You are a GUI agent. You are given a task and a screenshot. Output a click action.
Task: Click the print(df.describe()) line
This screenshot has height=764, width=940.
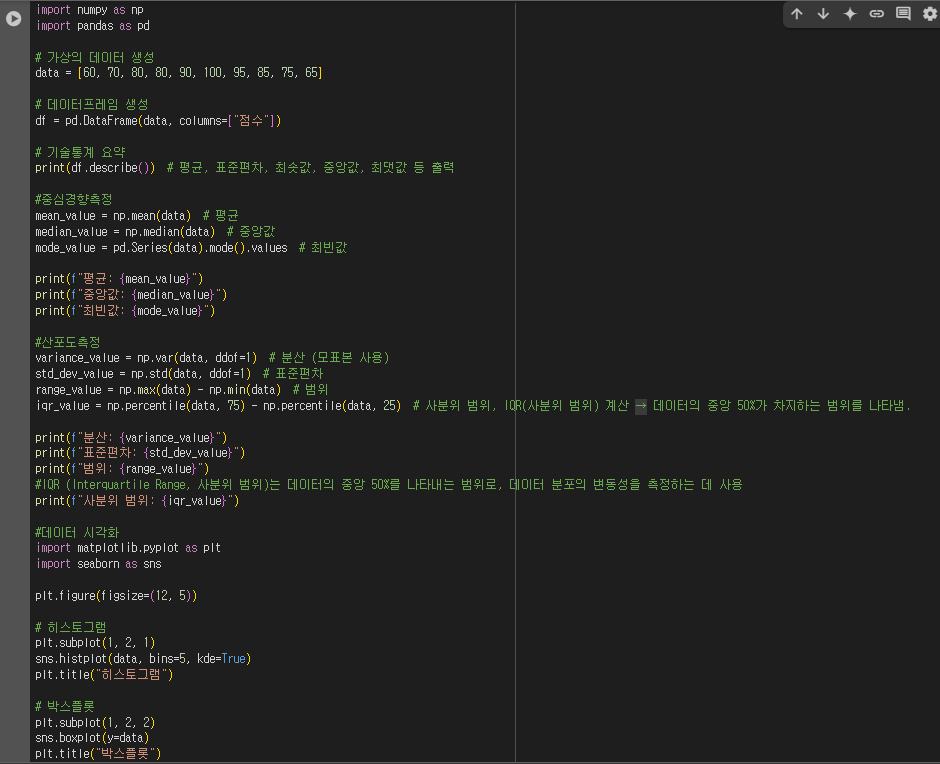tap(245, 167)
